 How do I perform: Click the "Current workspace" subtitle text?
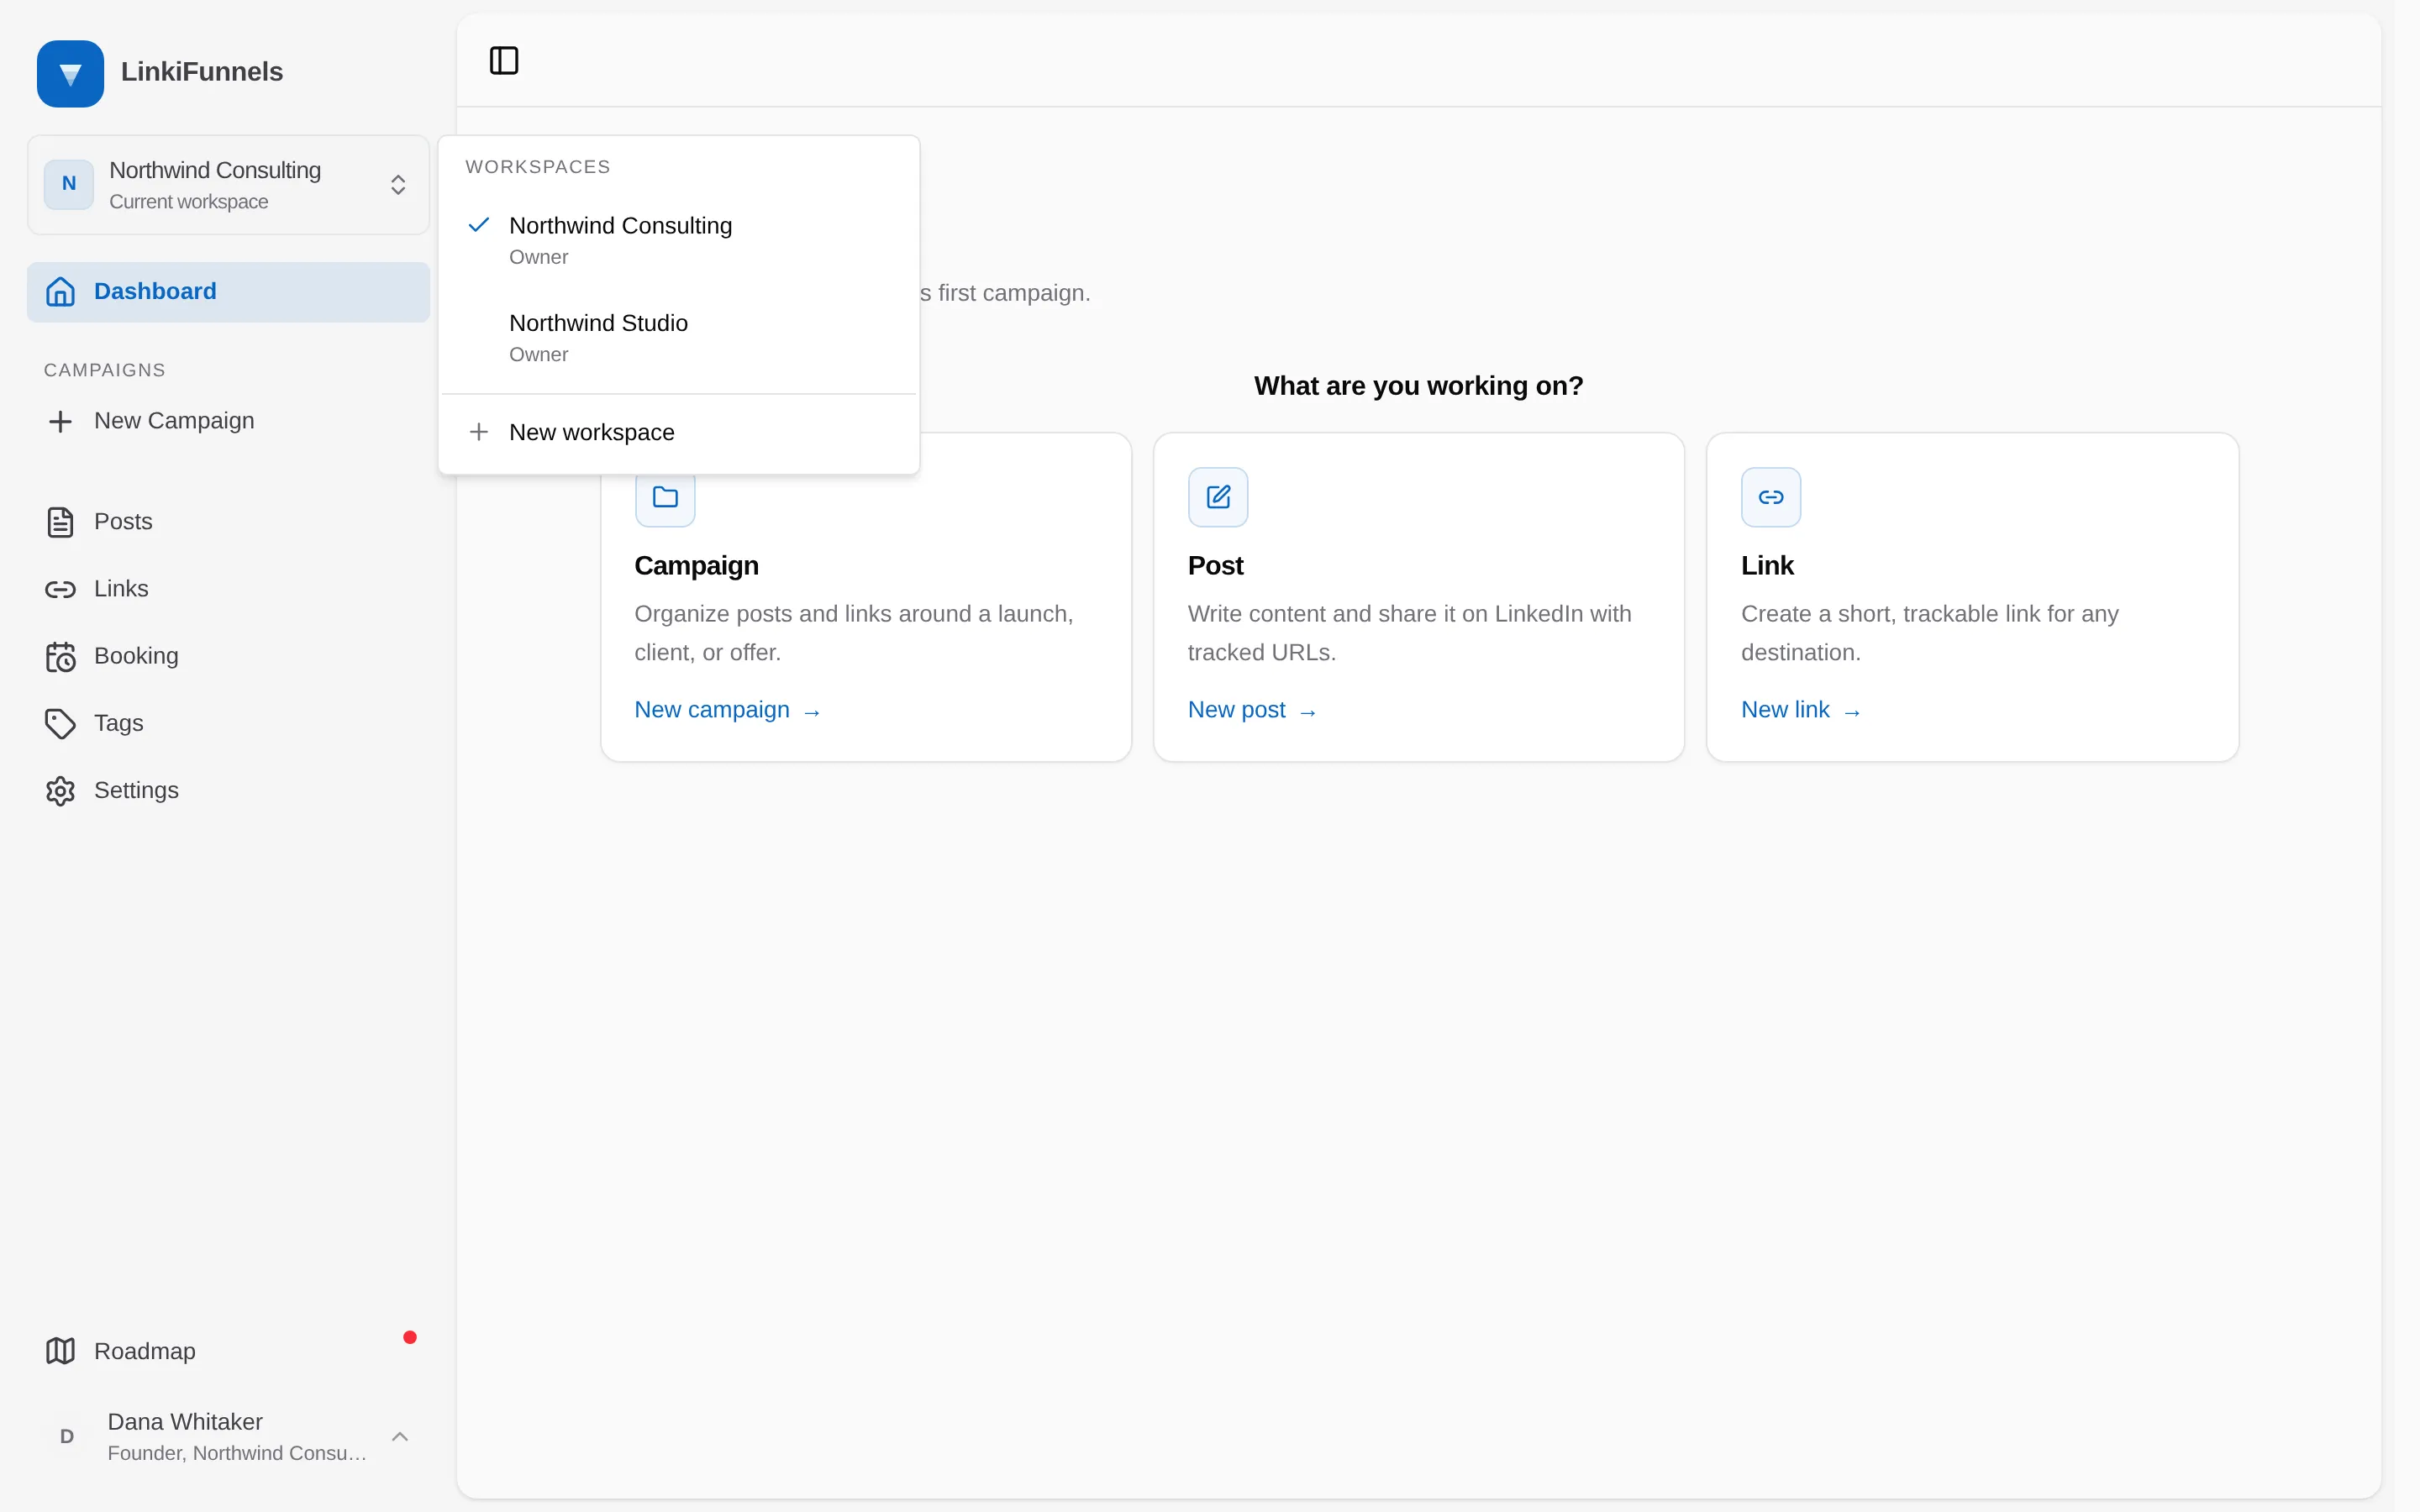(188, 202)
